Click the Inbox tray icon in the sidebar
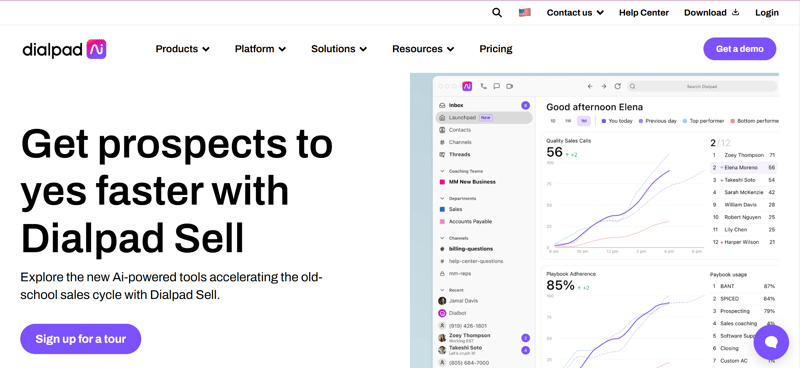 (x=442, y=105)
